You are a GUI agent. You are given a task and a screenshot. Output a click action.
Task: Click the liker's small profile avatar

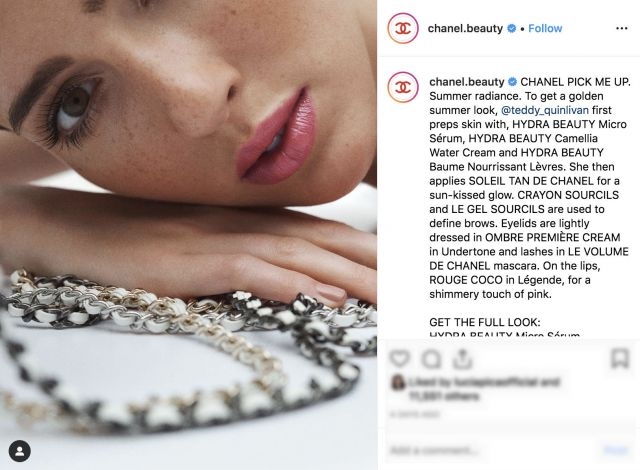pyautogui.click(x=397, y=382)
